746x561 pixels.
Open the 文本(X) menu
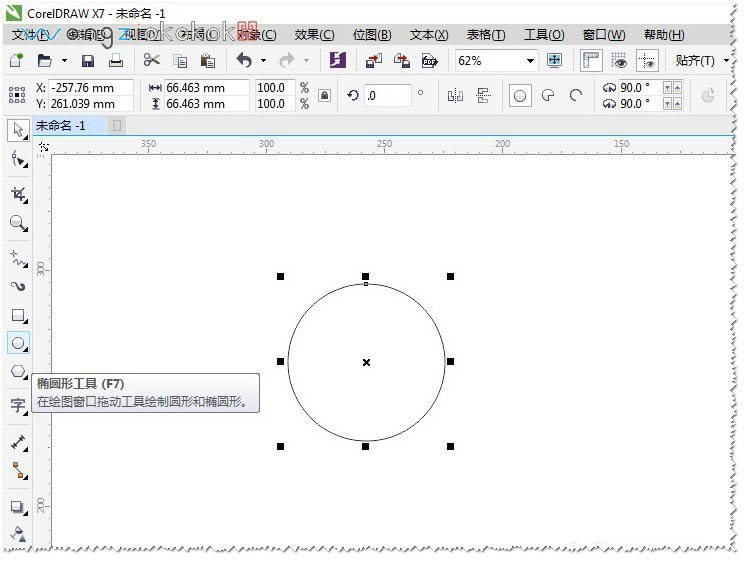429,35
